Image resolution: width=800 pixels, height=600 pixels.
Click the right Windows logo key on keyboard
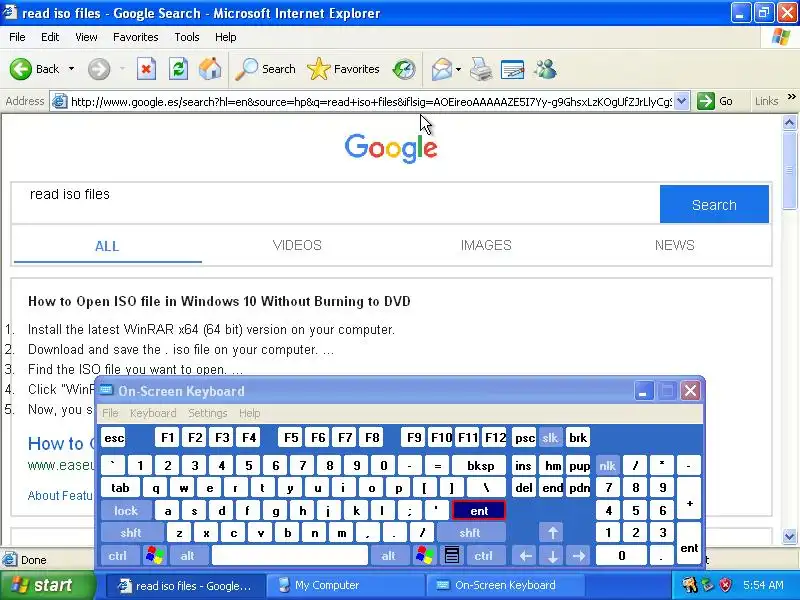[x=424, y=556]
